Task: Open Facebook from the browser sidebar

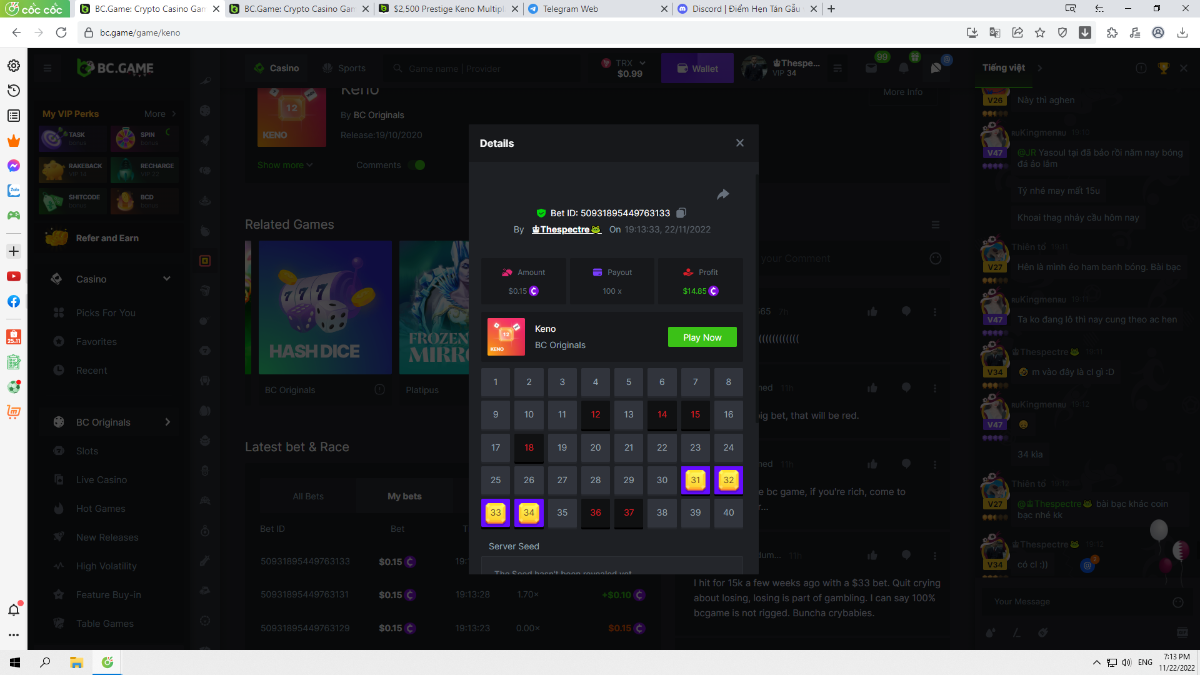Action: tap(14, 301)
